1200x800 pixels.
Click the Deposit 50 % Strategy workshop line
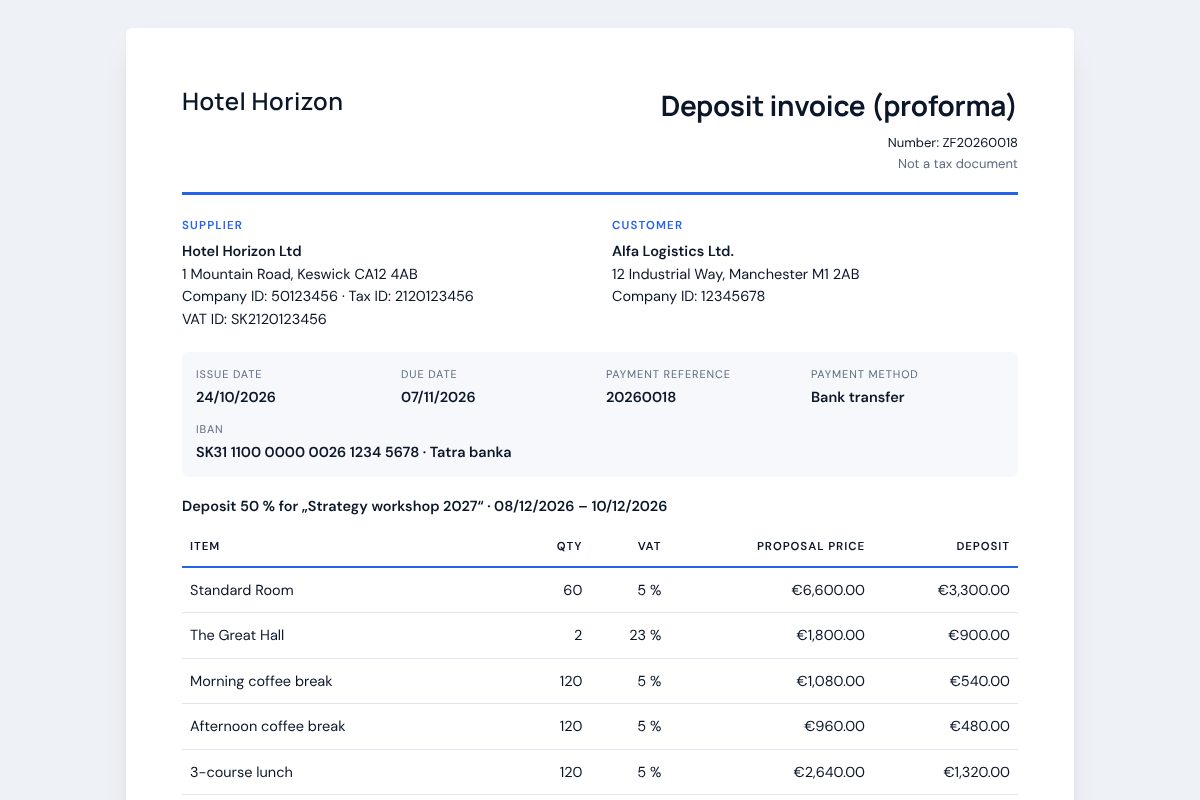click(425, 506)
